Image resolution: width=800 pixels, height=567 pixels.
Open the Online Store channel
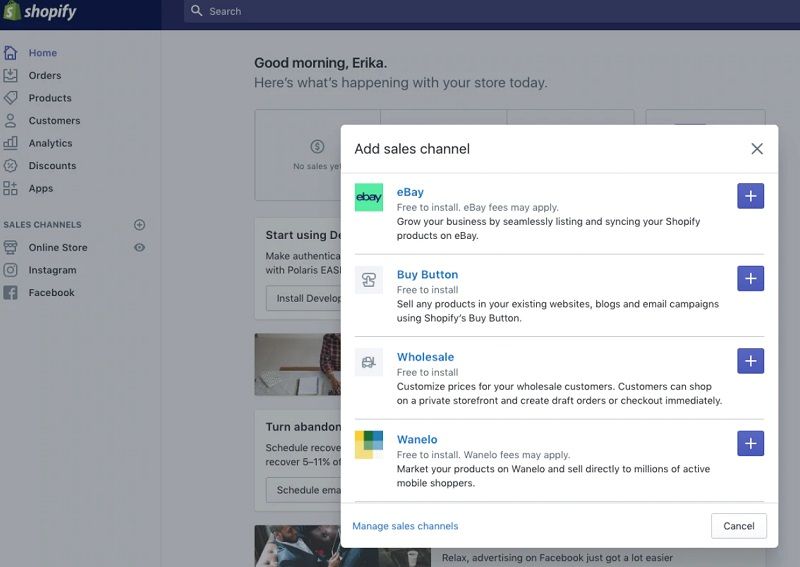coord(58,248)
